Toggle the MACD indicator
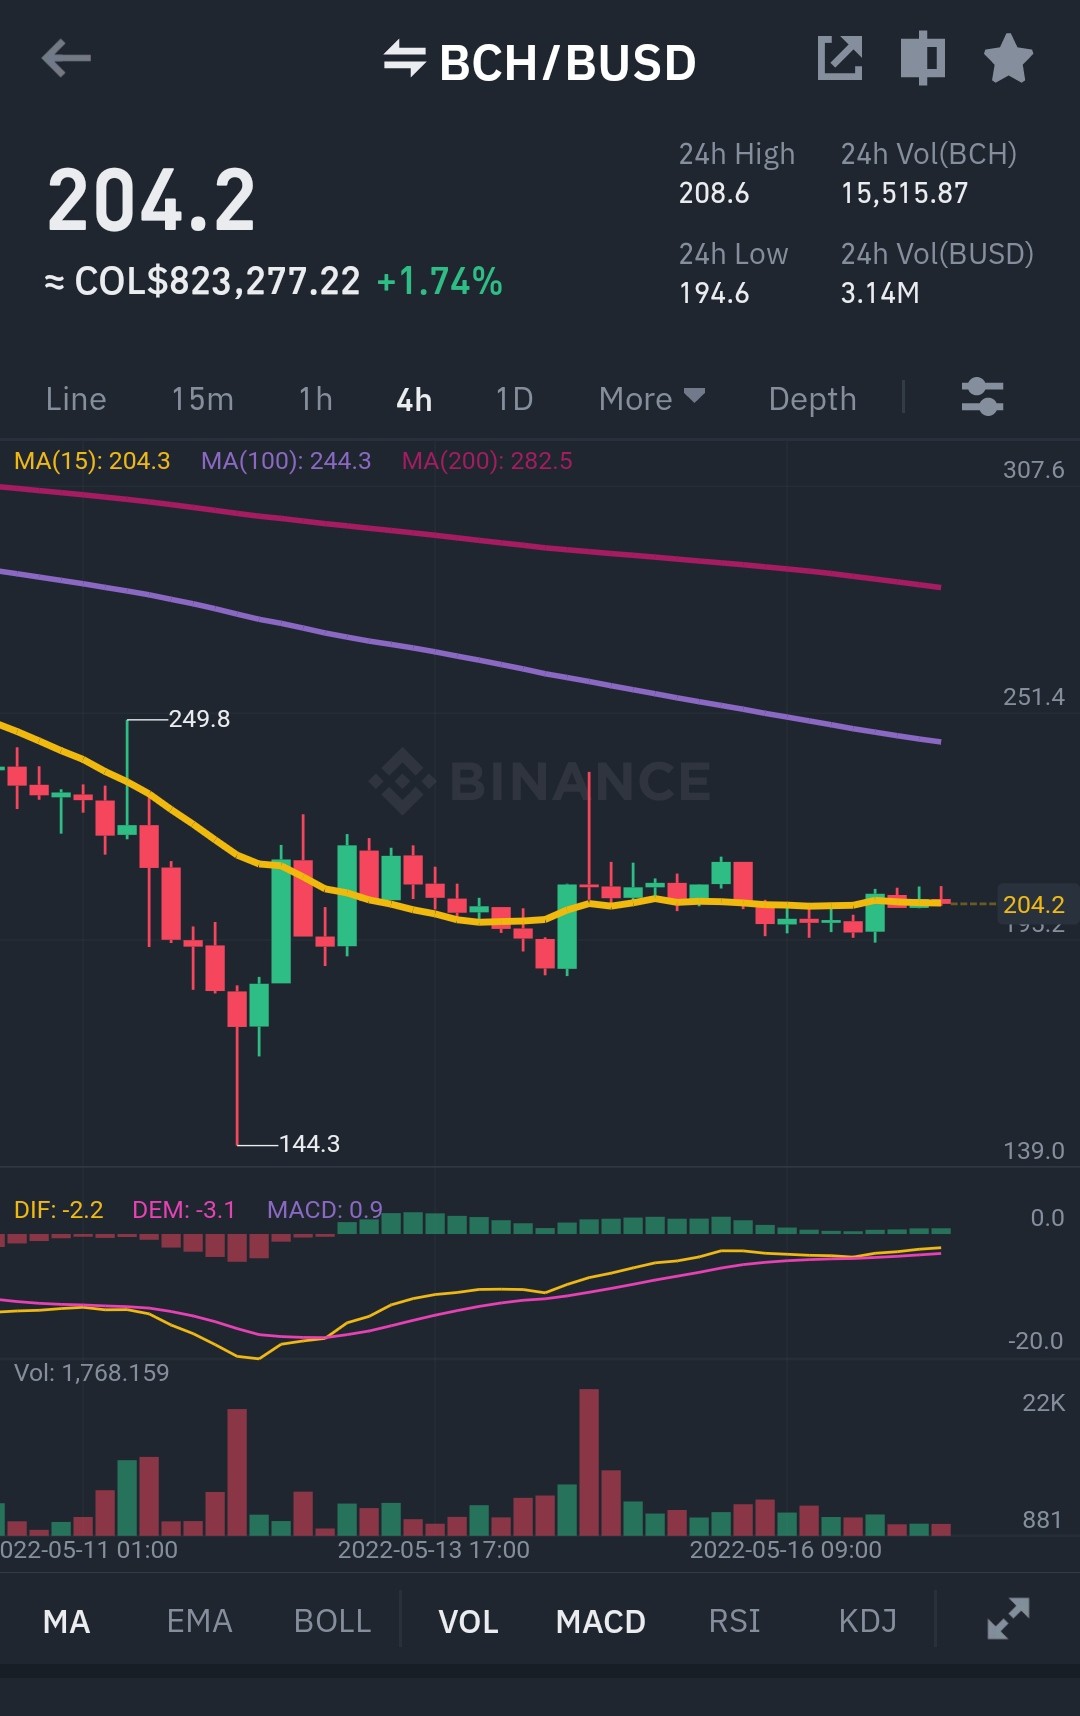The height and width of the screenshot is (1716, 1080). point(601,1622)
